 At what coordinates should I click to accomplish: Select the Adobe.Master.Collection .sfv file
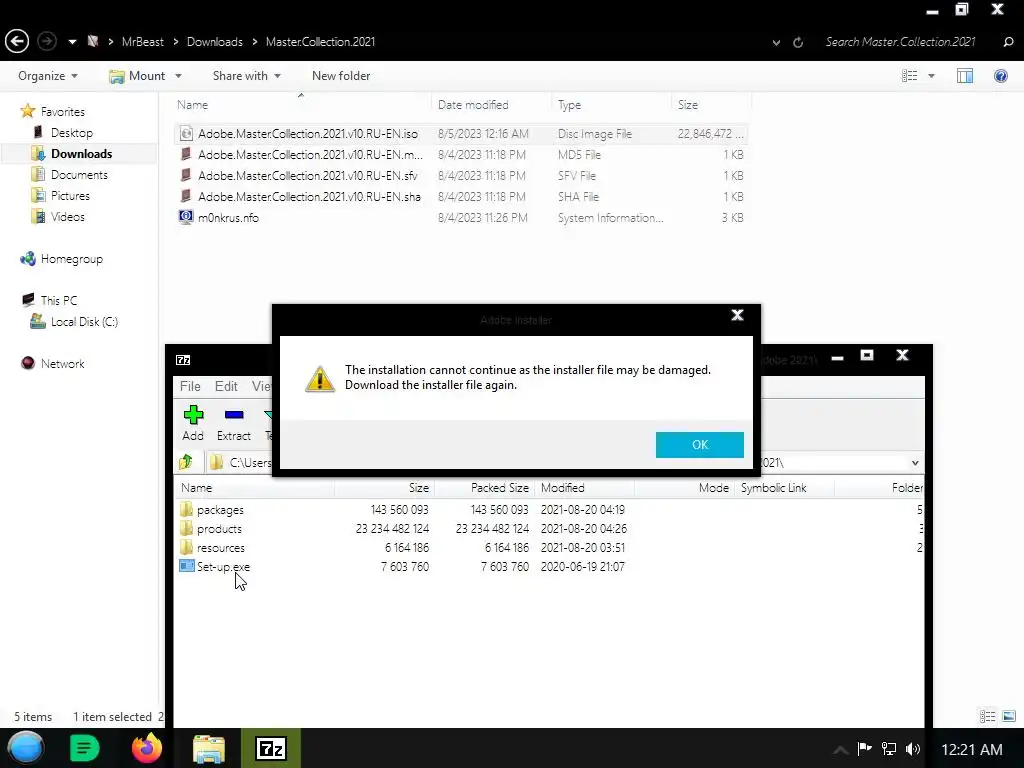461,175
